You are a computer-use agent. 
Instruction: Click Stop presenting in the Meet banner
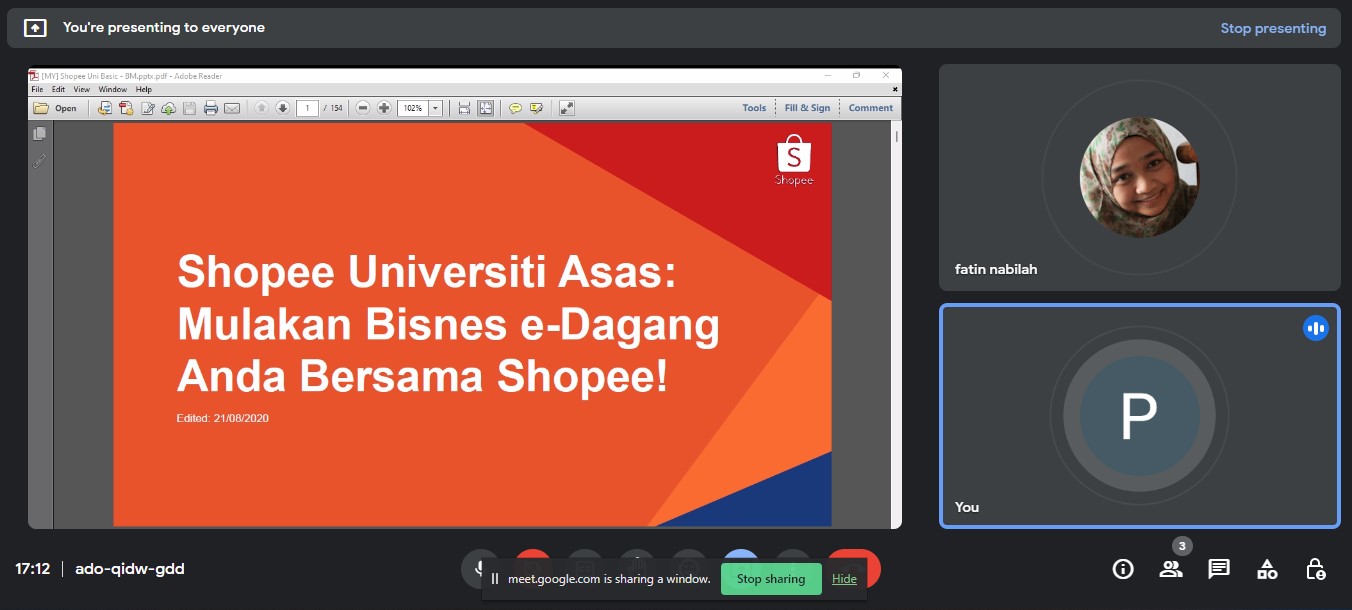point(1273,28)
